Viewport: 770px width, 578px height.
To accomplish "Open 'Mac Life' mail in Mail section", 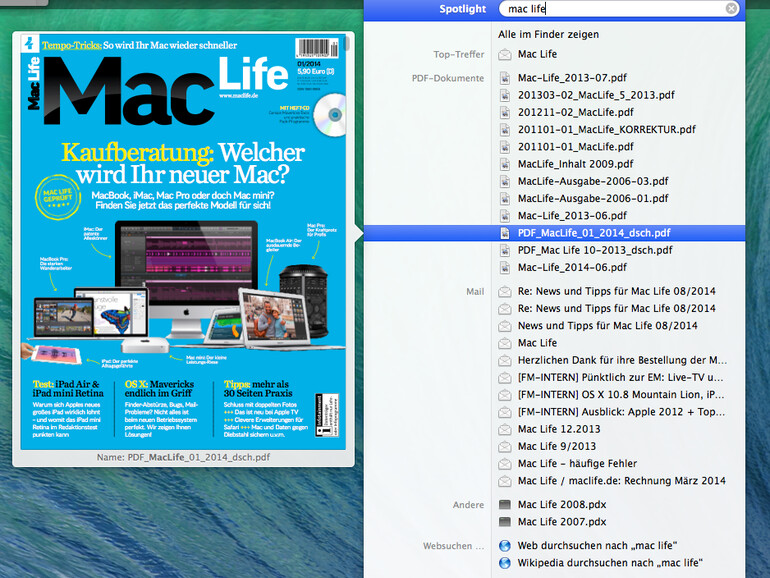I will 537,343.
